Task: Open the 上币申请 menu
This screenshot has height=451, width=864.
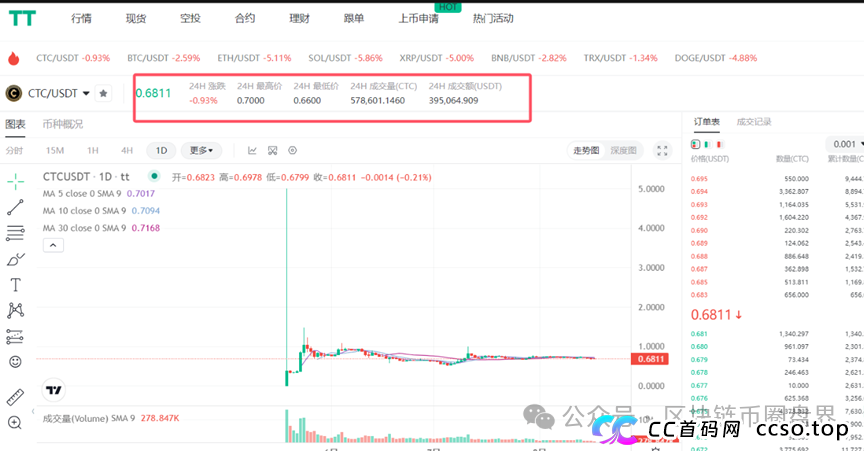Action: tap(419, 19)
